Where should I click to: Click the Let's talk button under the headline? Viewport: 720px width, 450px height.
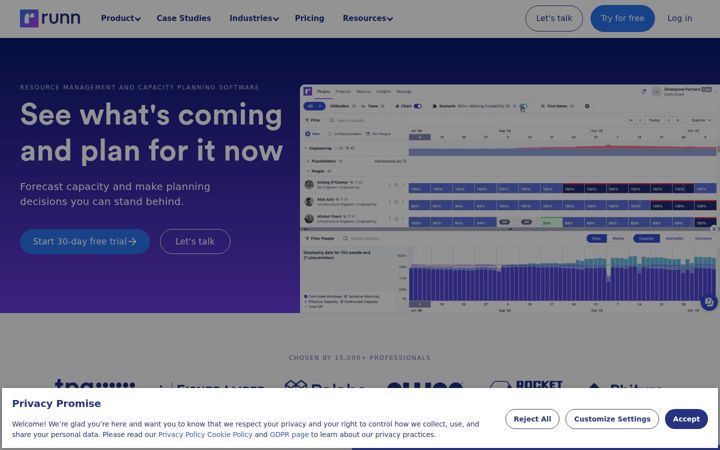[x=195, y=242]
